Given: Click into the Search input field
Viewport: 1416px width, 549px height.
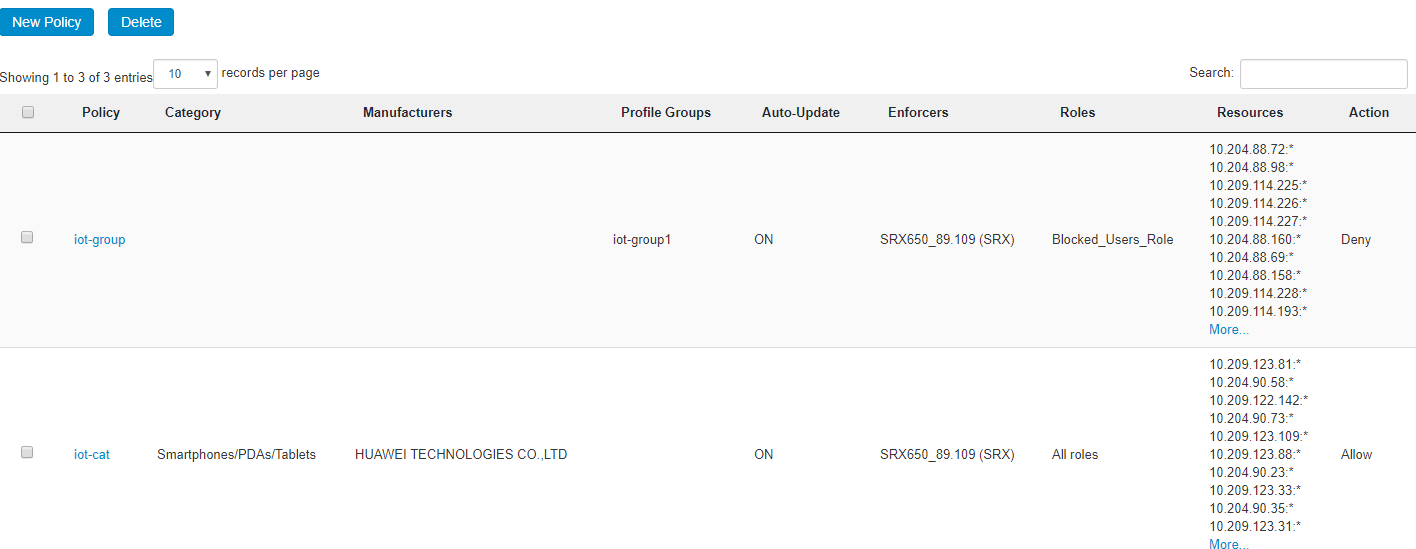Looking at the screenshot, I should point(1323,74).
